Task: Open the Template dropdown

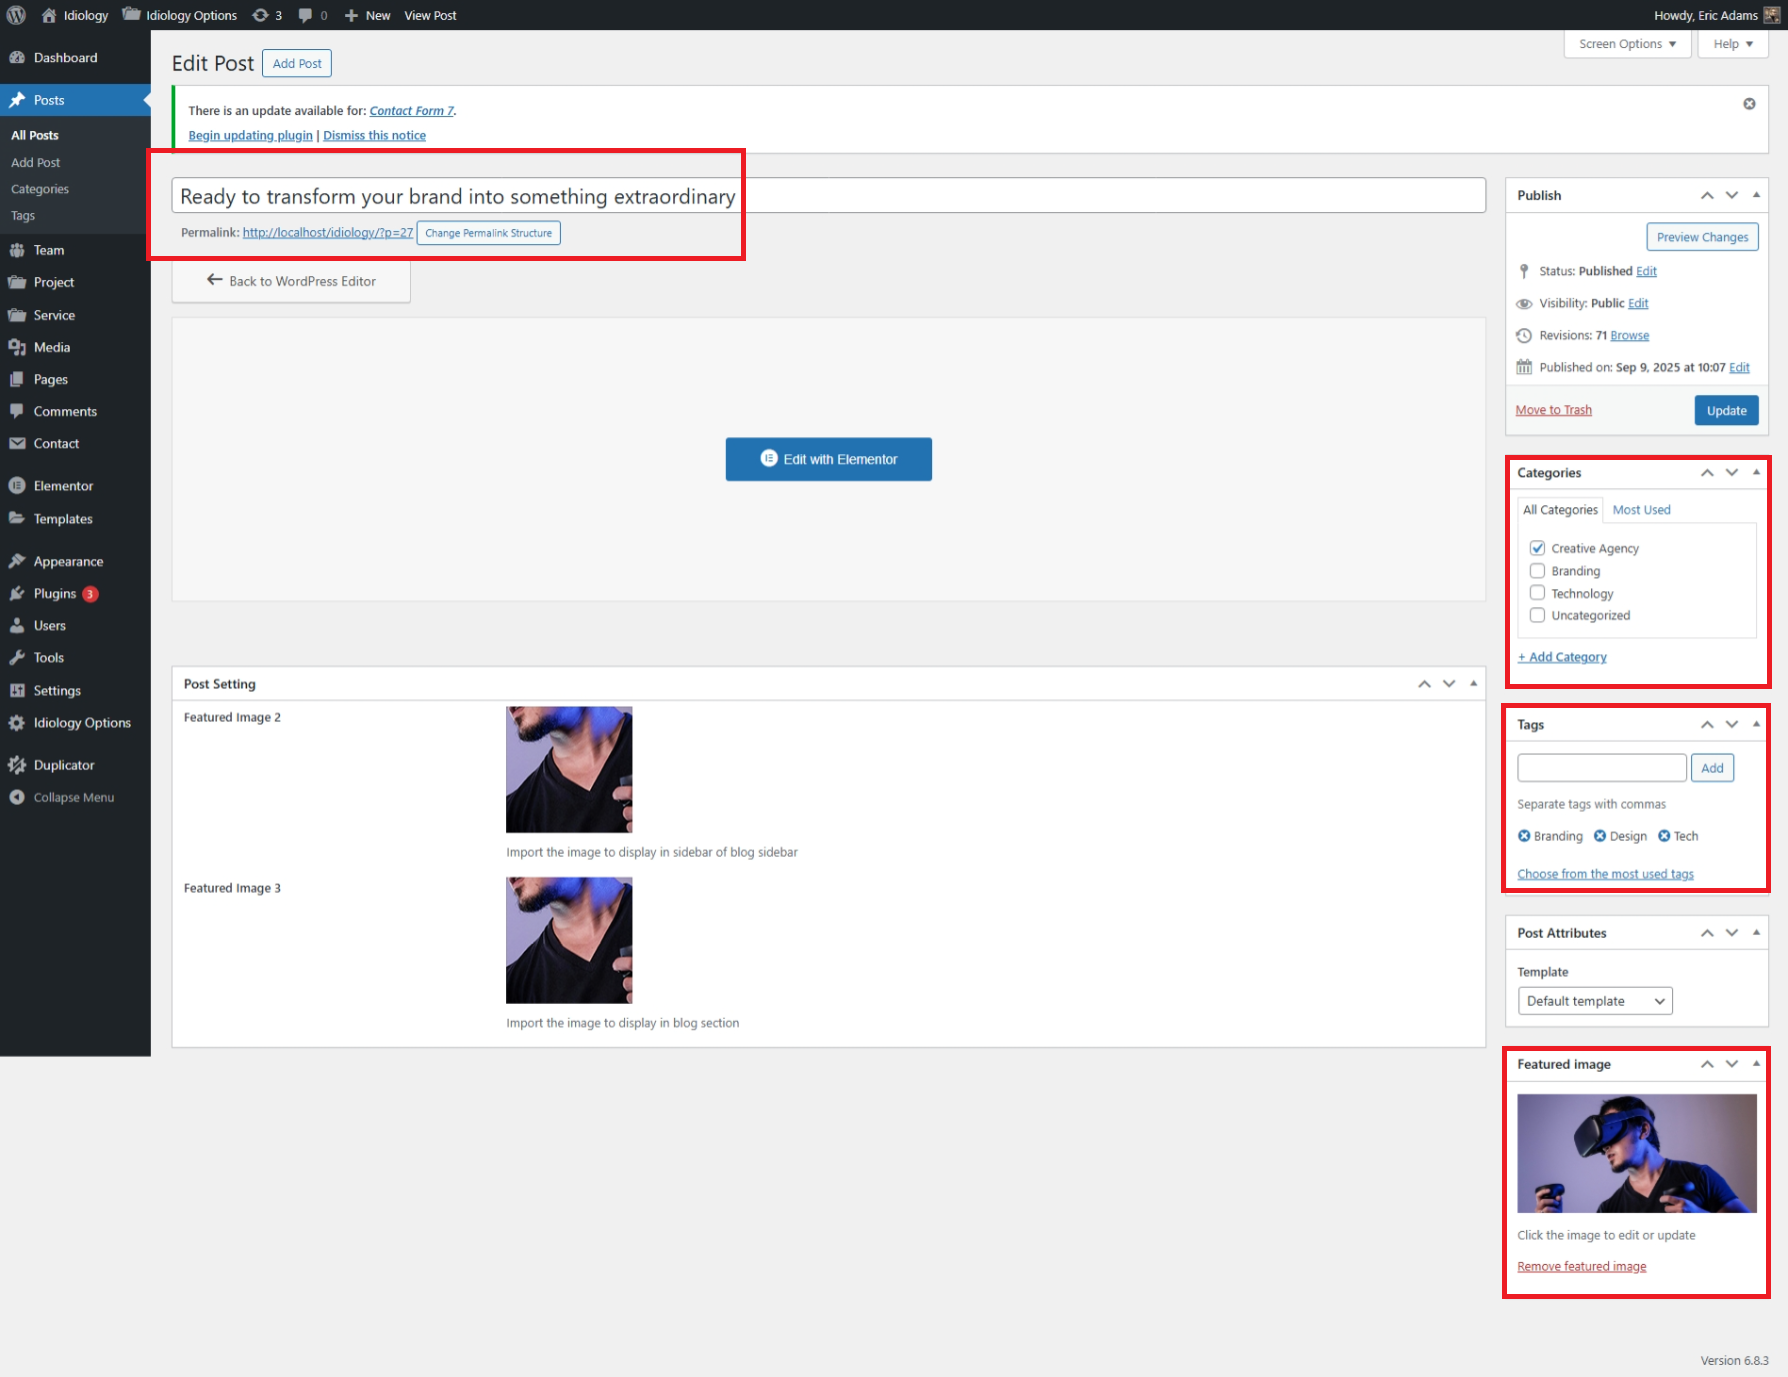Action: tap(1594, 1001)
